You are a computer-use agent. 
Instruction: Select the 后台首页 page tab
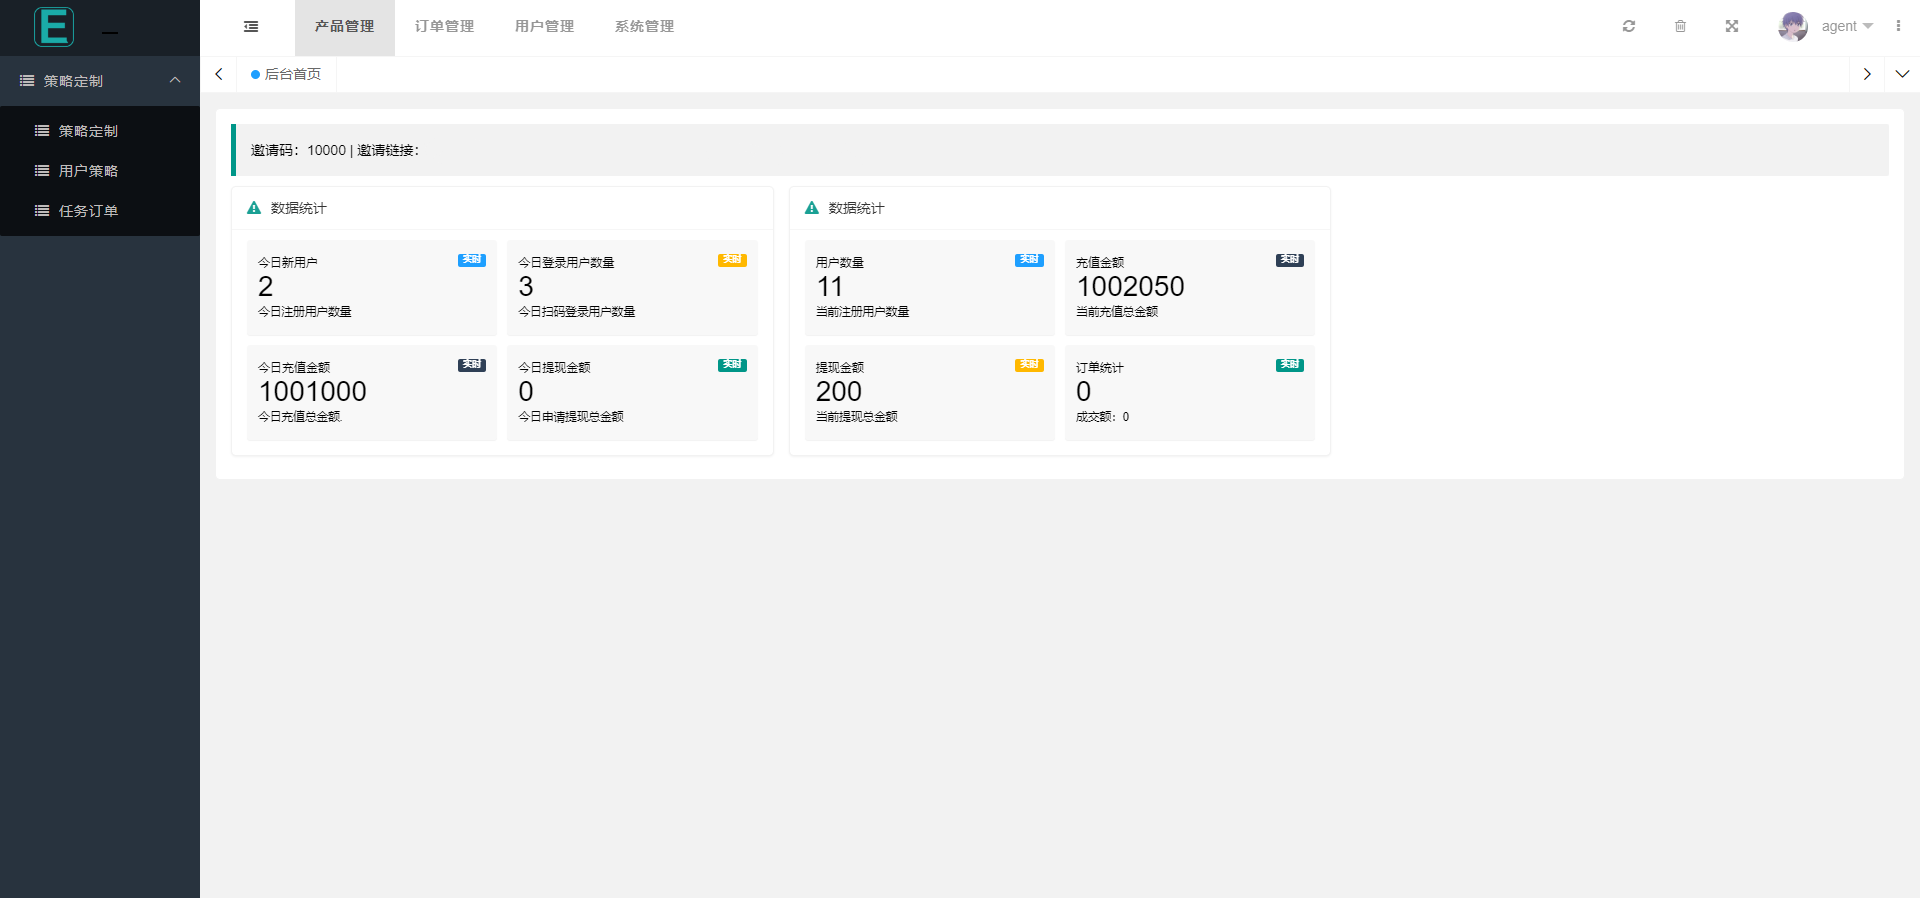[x=287, y=74]
